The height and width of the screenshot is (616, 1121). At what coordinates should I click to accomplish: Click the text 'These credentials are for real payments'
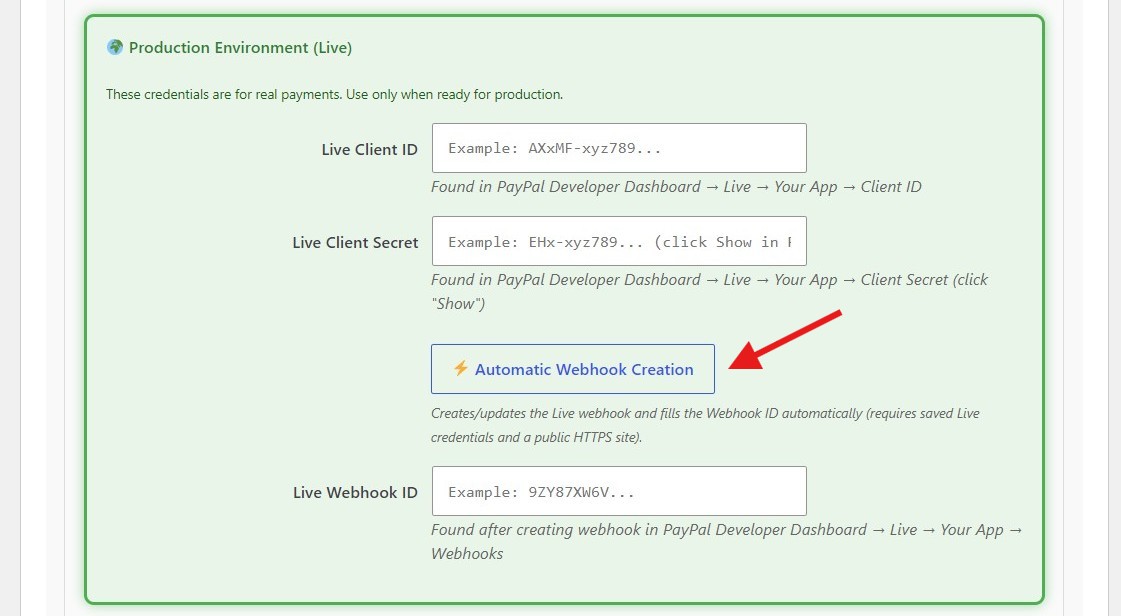pos(224,94)
